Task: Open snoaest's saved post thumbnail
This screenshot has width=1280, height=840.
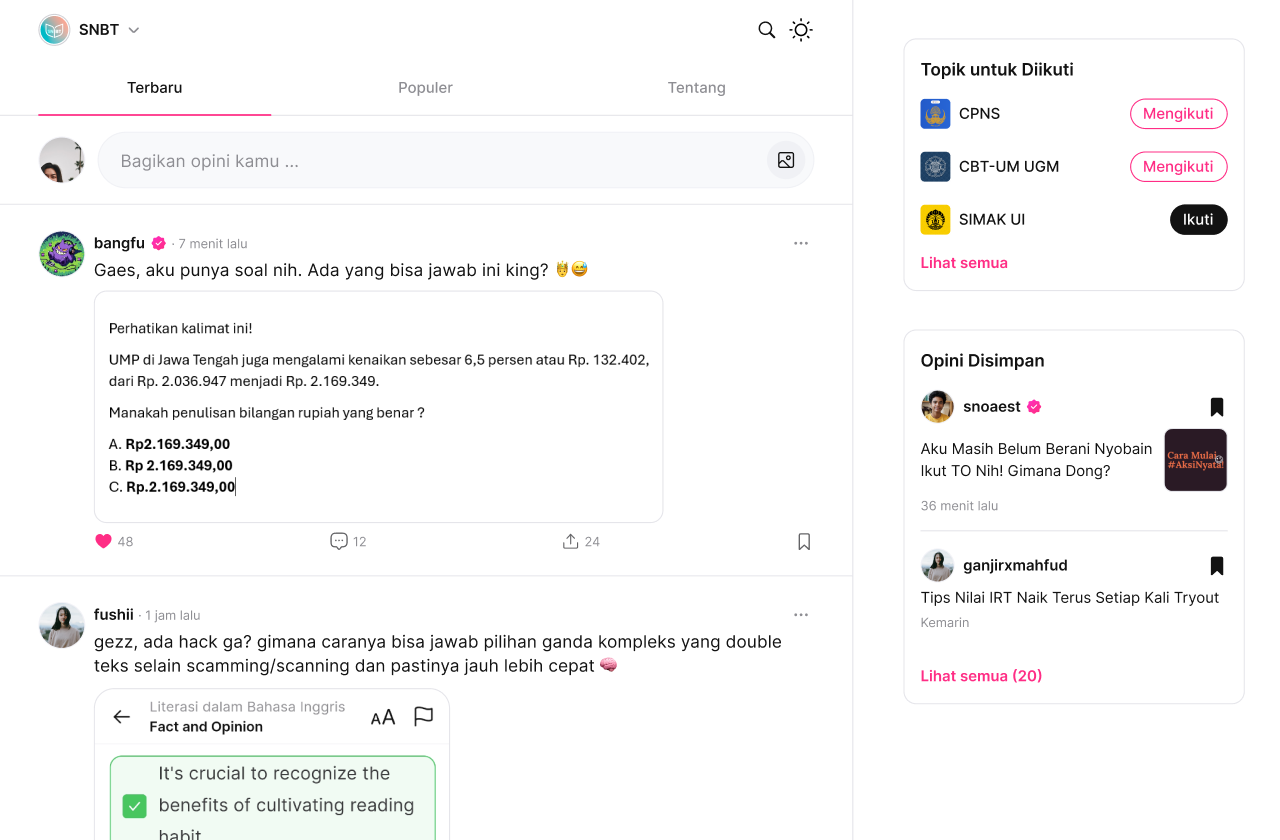Action: click(1195, 460)
